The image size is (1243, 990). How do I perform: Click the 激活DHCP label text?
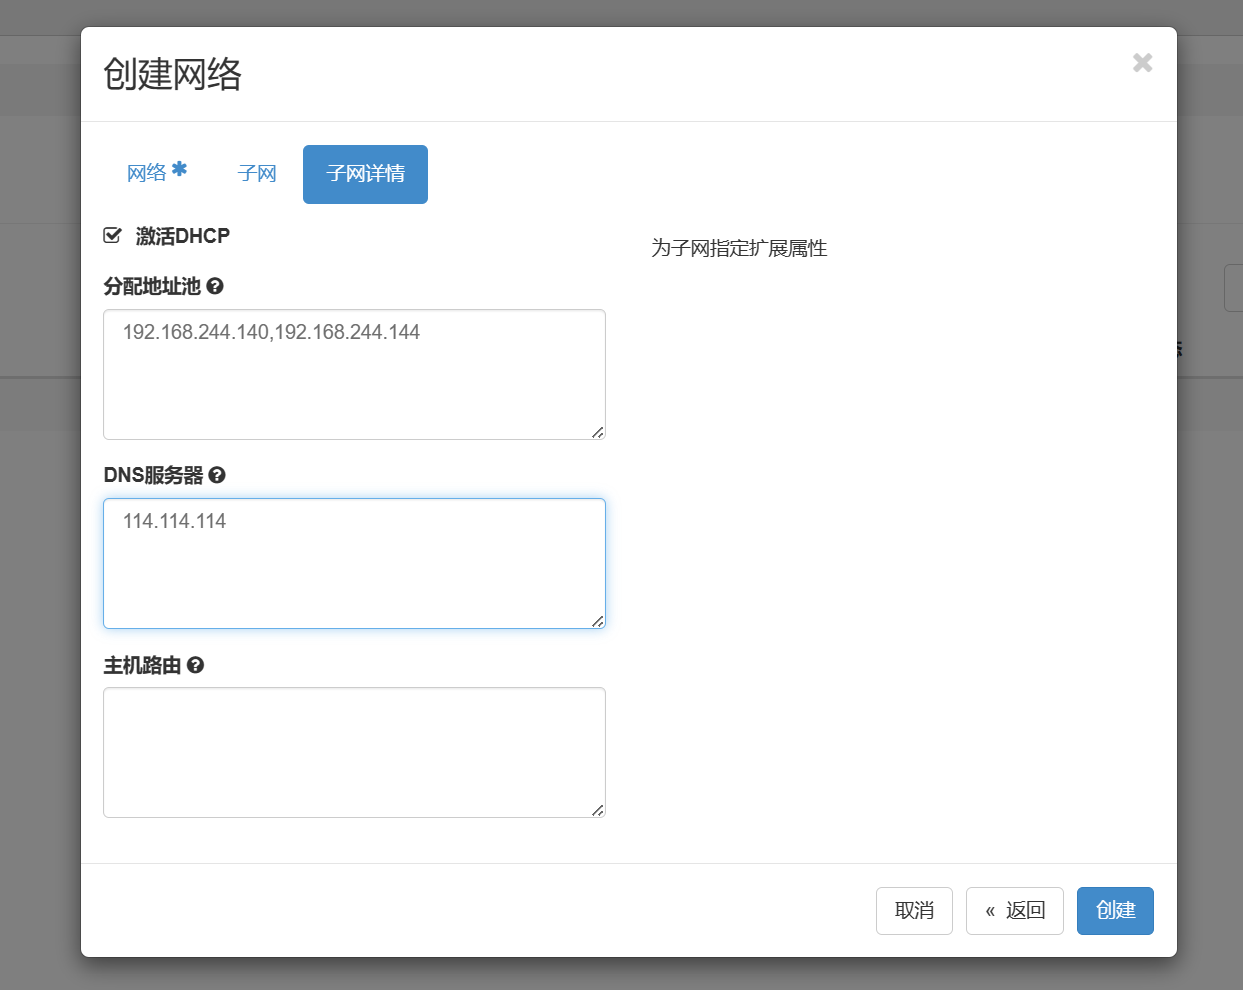183,236
